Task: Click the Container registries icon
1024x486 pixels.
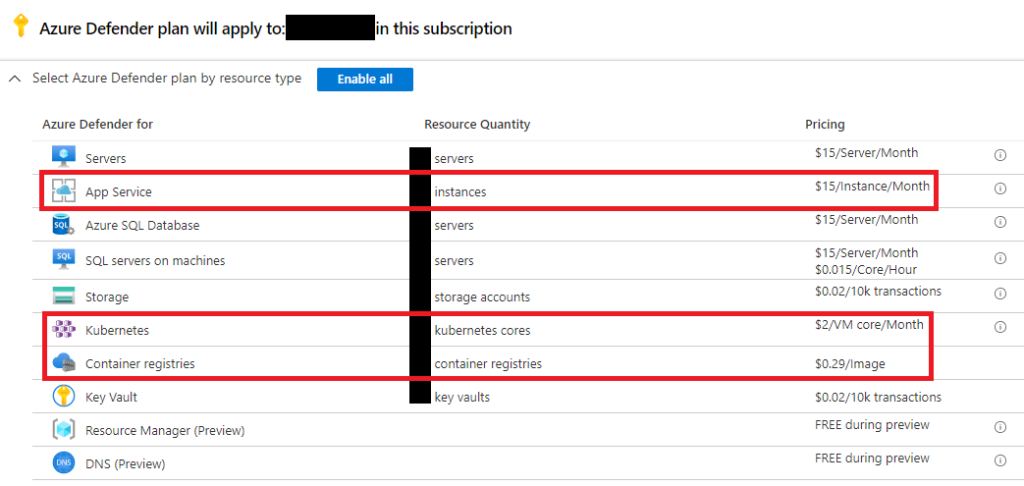Action: click(x=64, y=364)
